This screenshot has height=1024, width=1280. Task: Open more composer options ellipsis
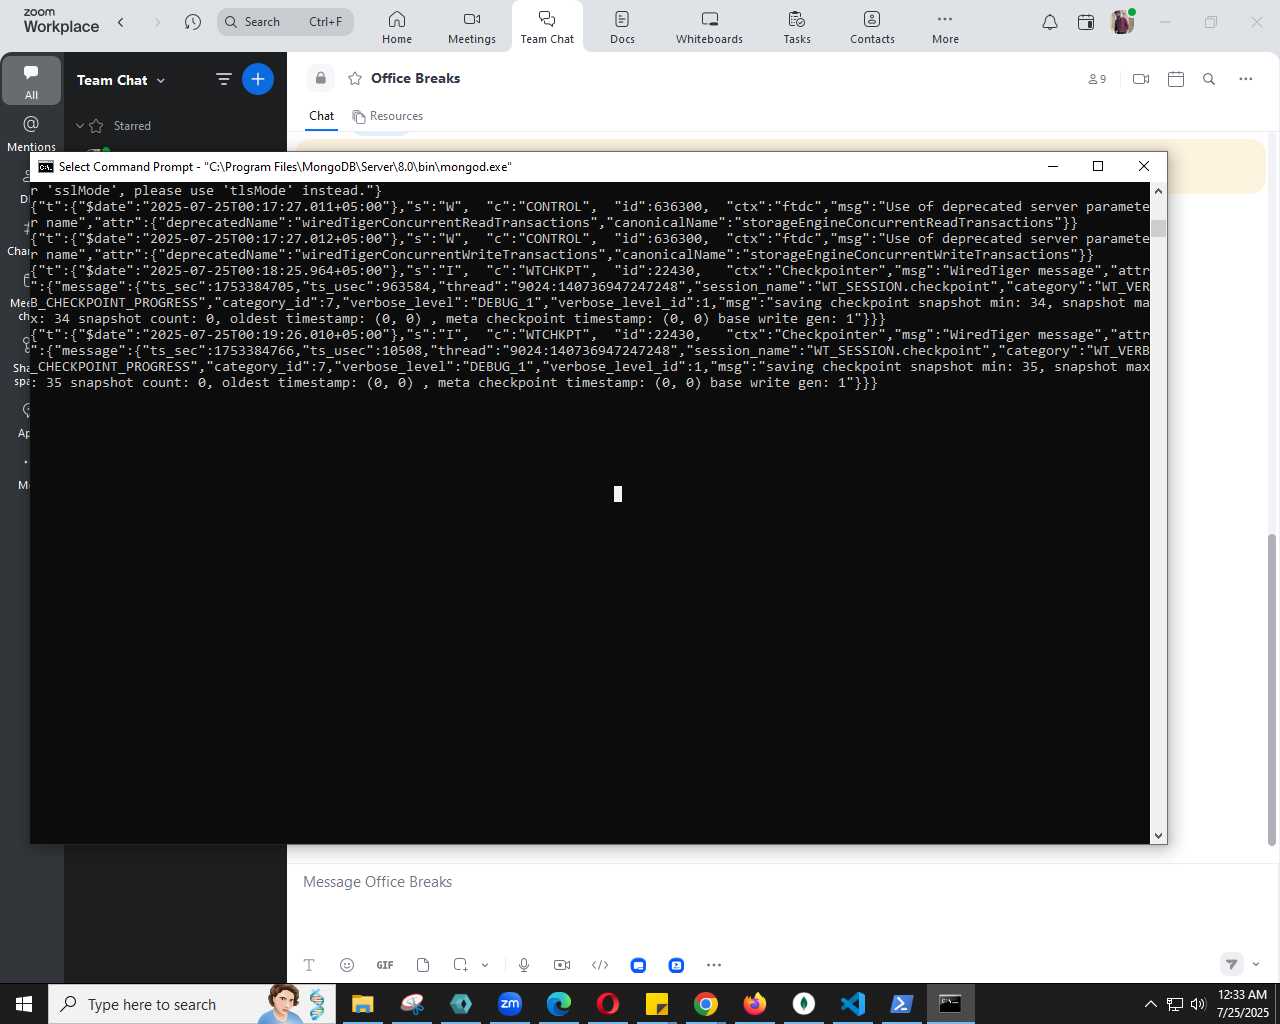714,965
